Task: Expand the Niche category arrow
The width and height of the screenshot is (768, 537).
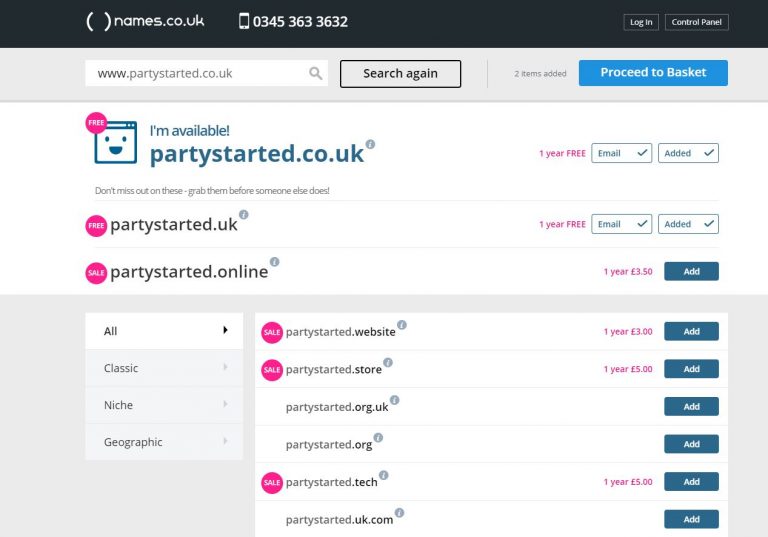Action: (225, 405)
